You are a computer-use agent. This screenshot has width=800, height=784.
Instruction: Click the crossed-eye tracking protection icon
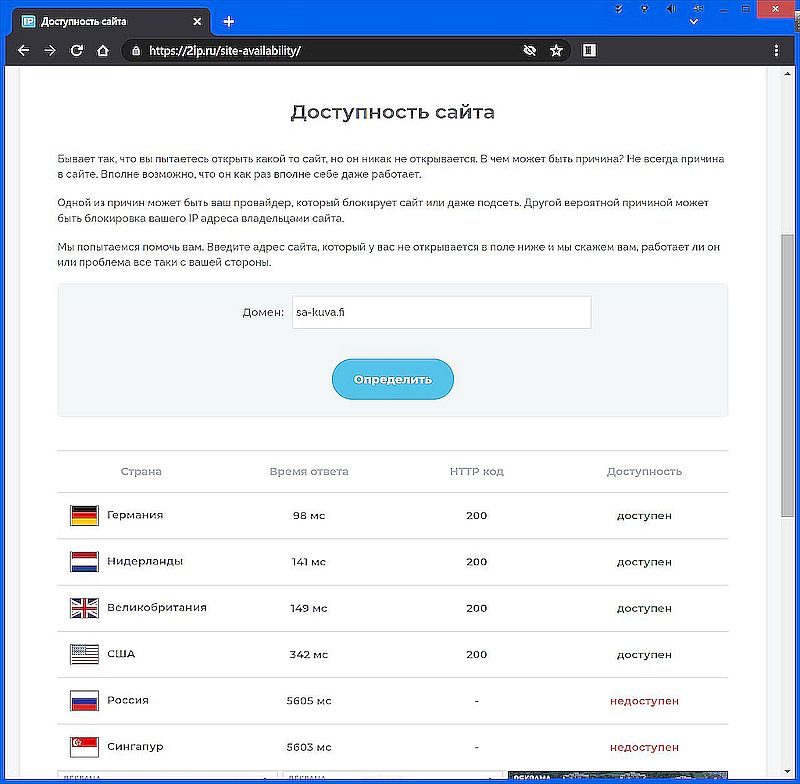pos(530,51)
